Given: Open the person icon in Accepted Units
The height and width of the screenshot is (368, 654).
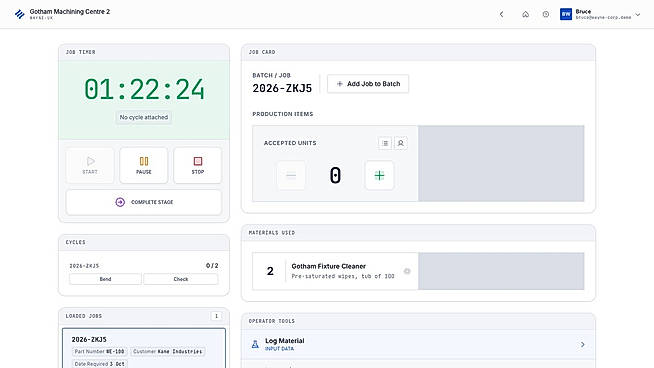Looking at the screenshot, I should coord(401,143).
